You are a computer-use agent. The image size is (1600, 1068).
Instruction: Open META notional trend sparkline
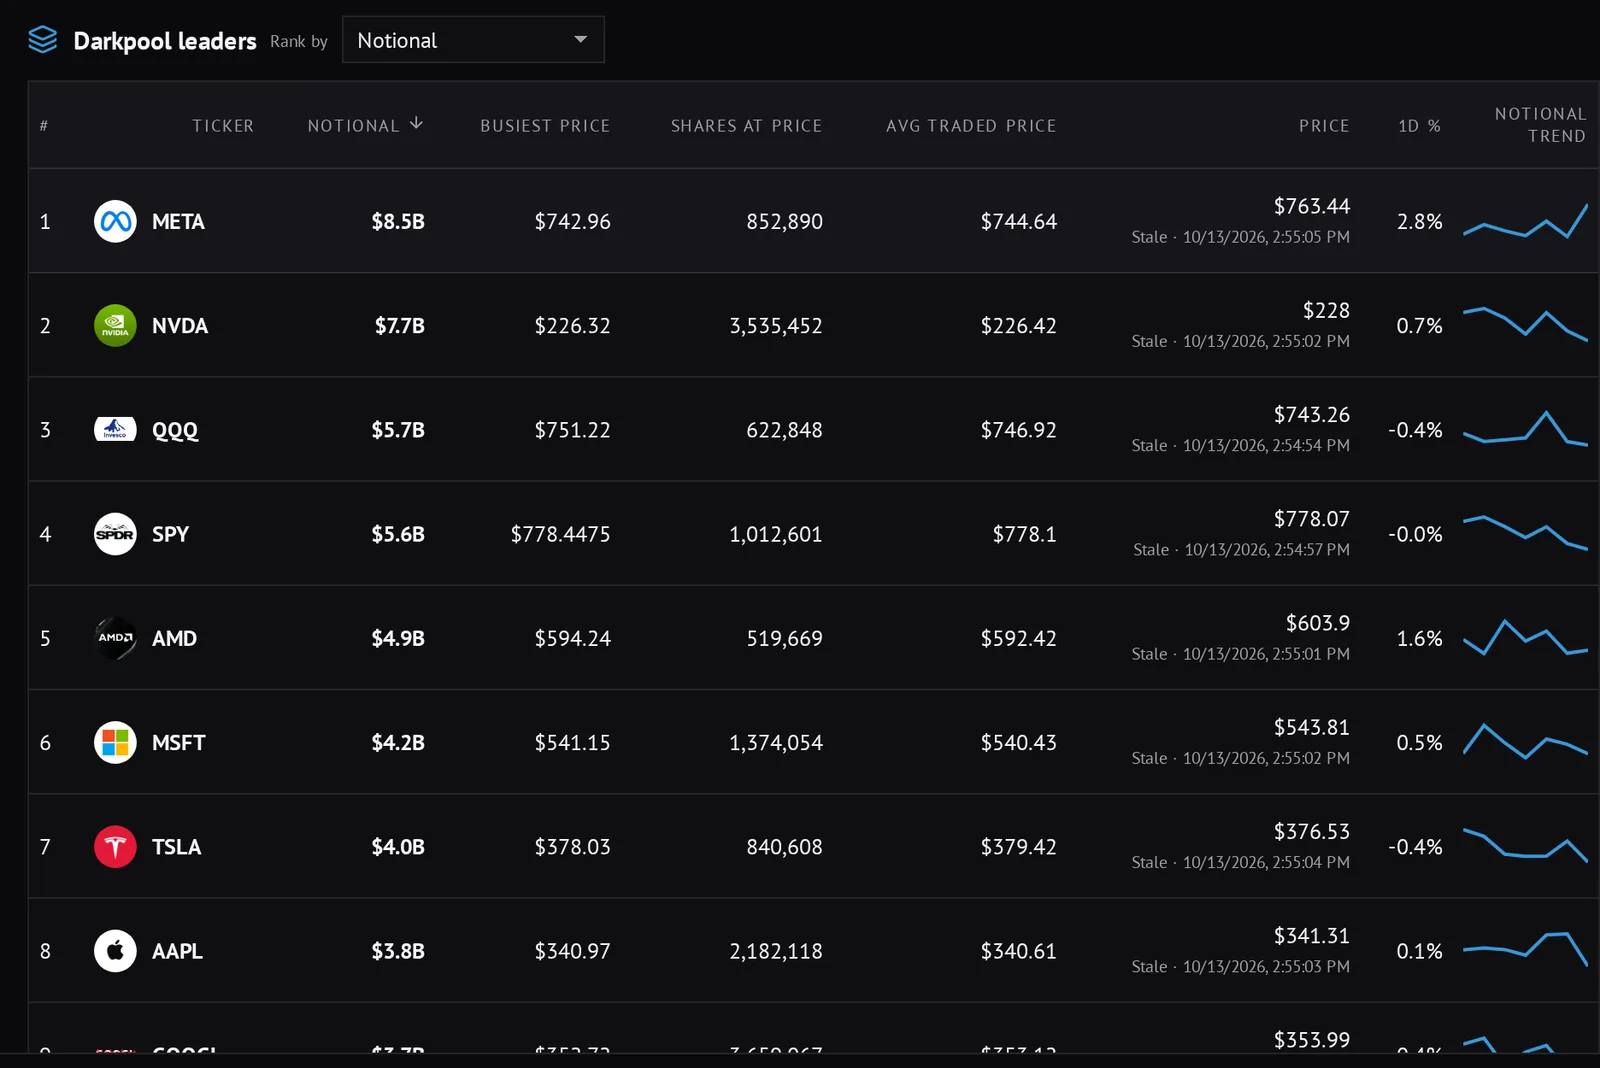coord(1525,221)
